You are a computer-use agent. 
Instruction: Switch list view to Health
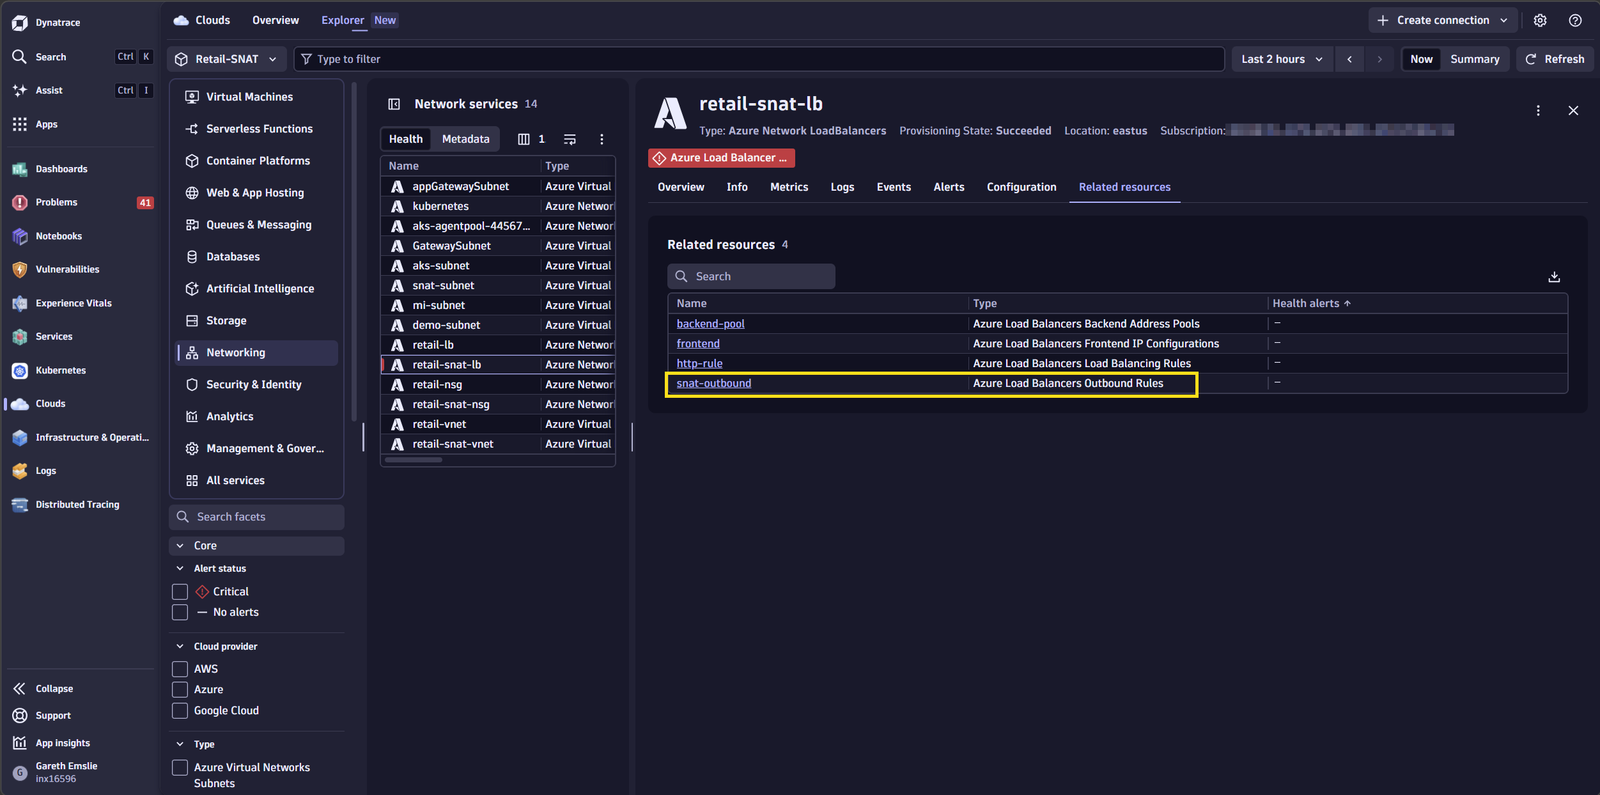(x=406, y=139)
